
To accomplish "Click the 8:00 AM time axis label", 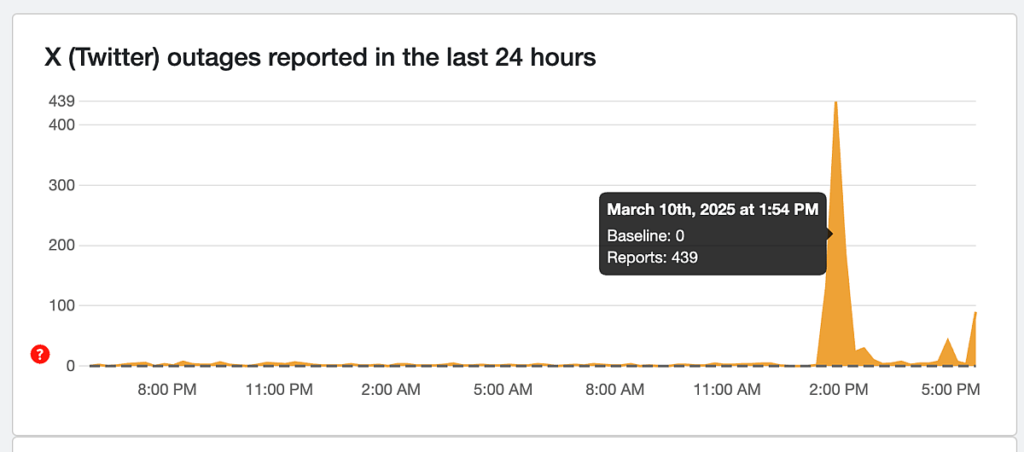I will point(614,389).
